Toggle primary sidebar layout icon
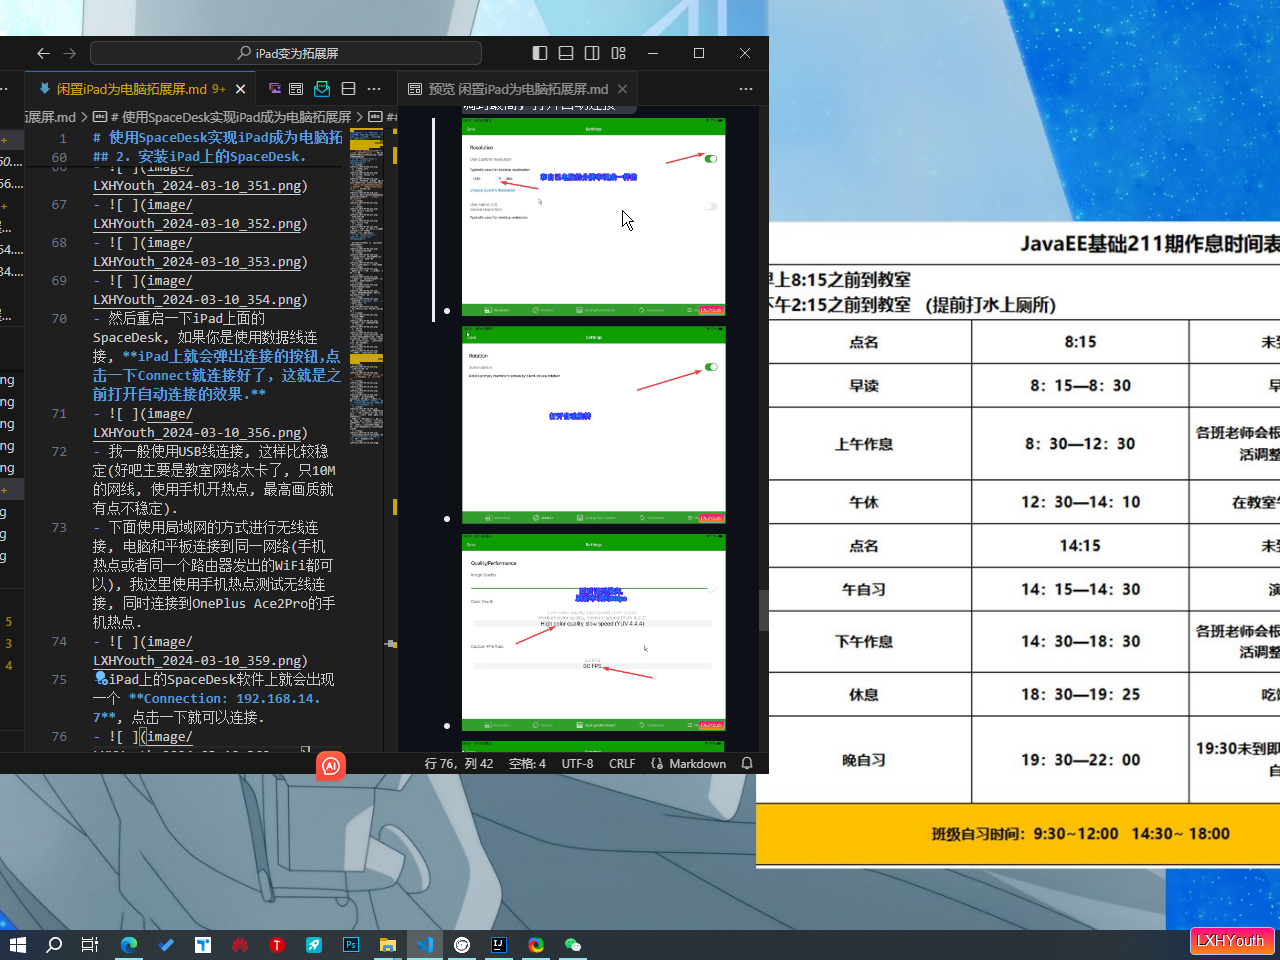 click(540, 53)
